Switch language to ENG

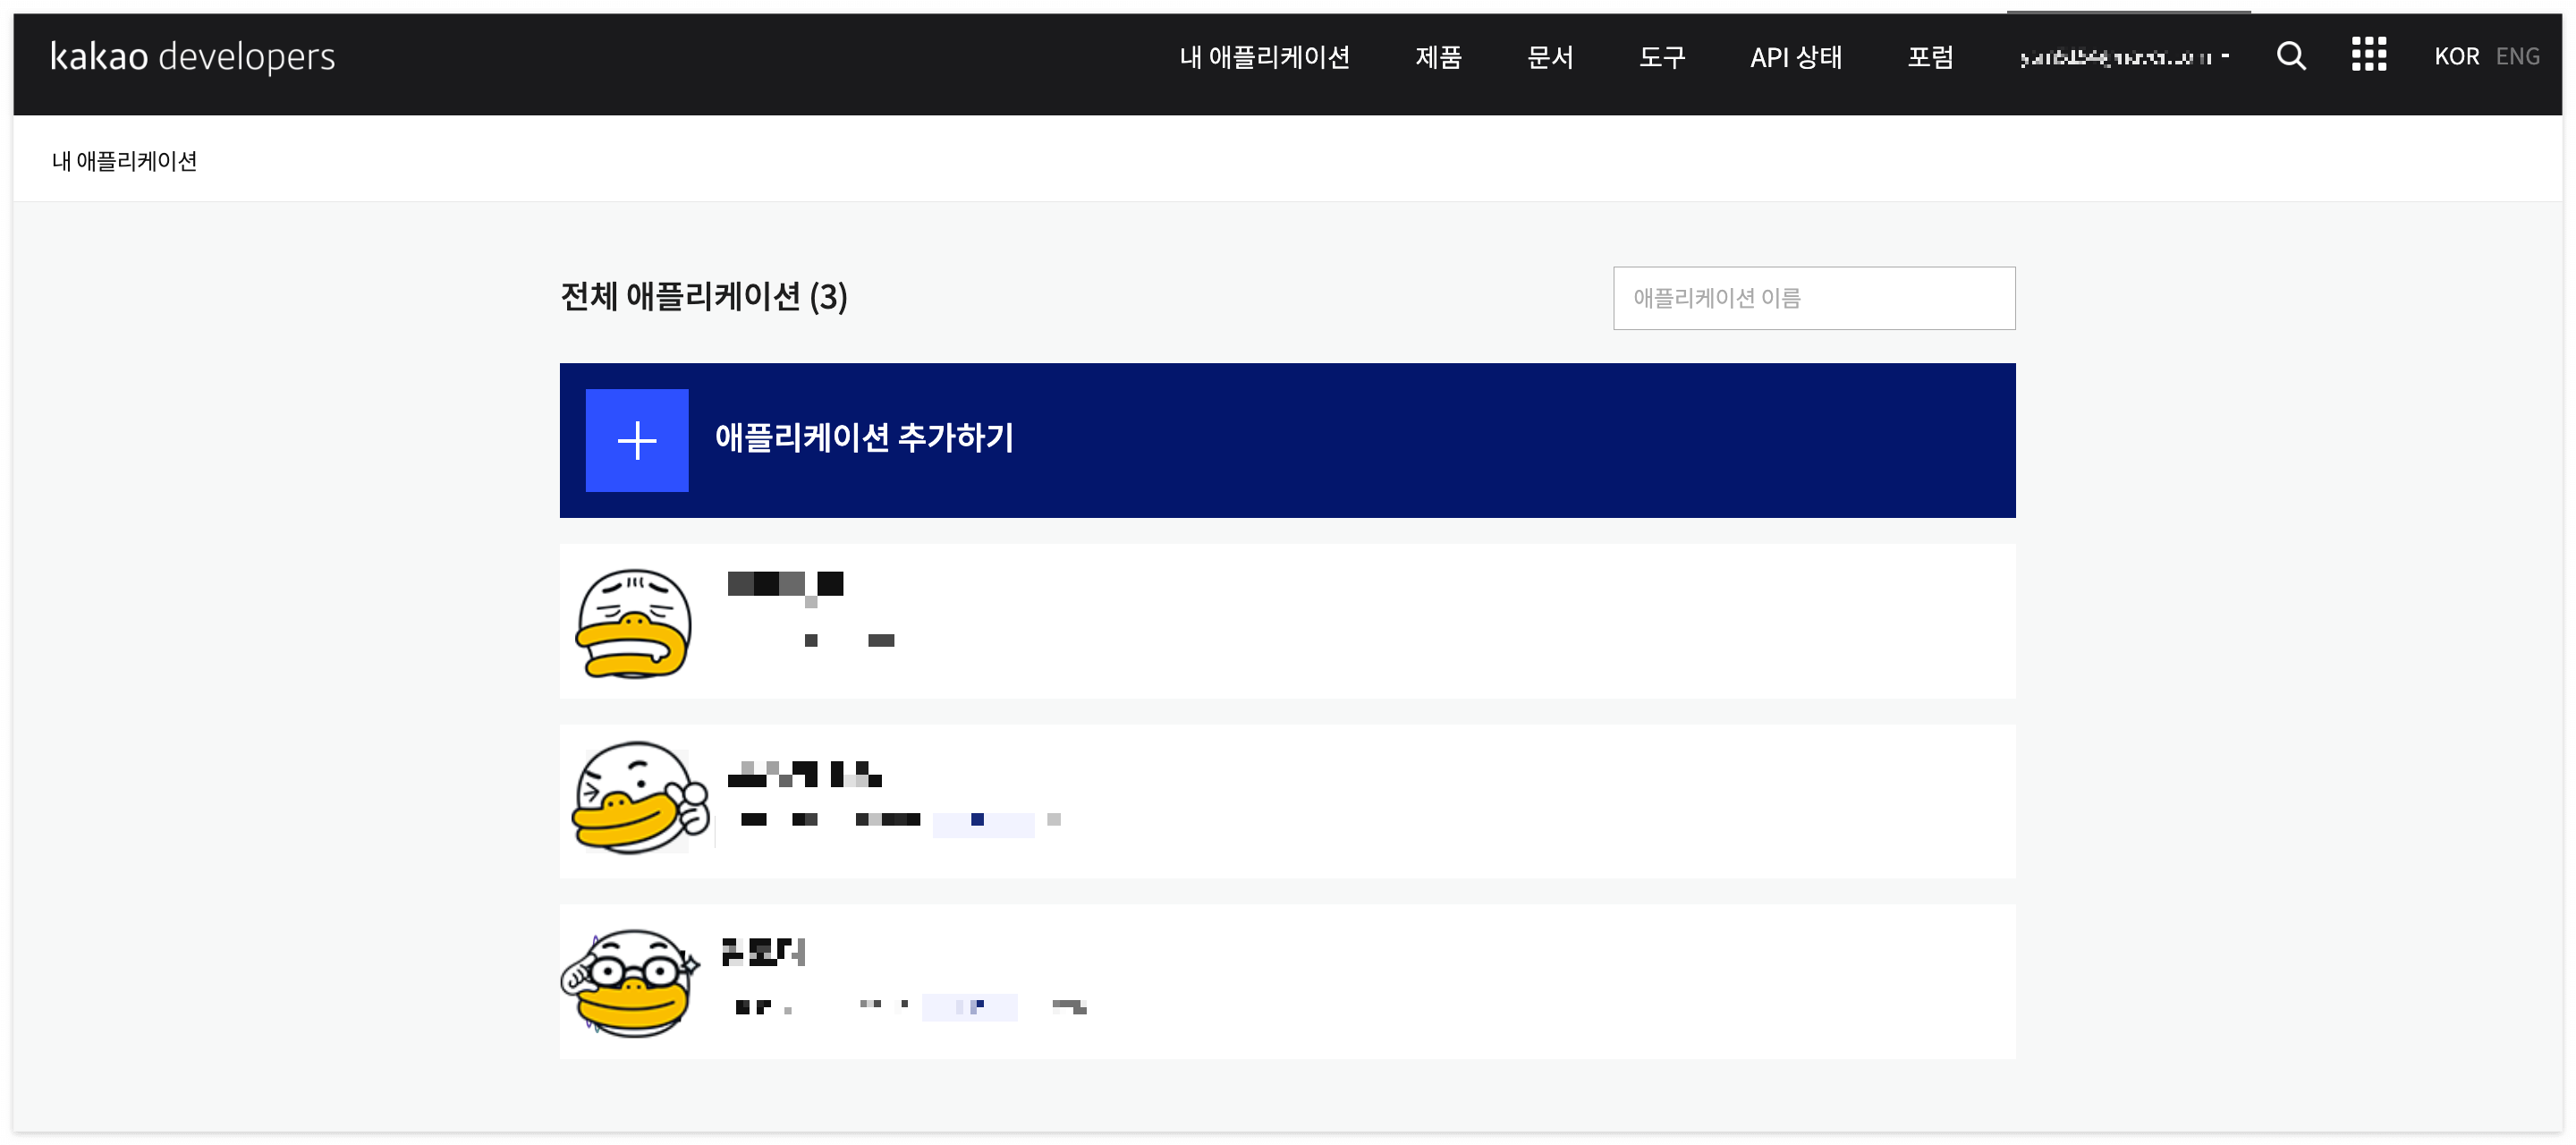point(2516,56)
